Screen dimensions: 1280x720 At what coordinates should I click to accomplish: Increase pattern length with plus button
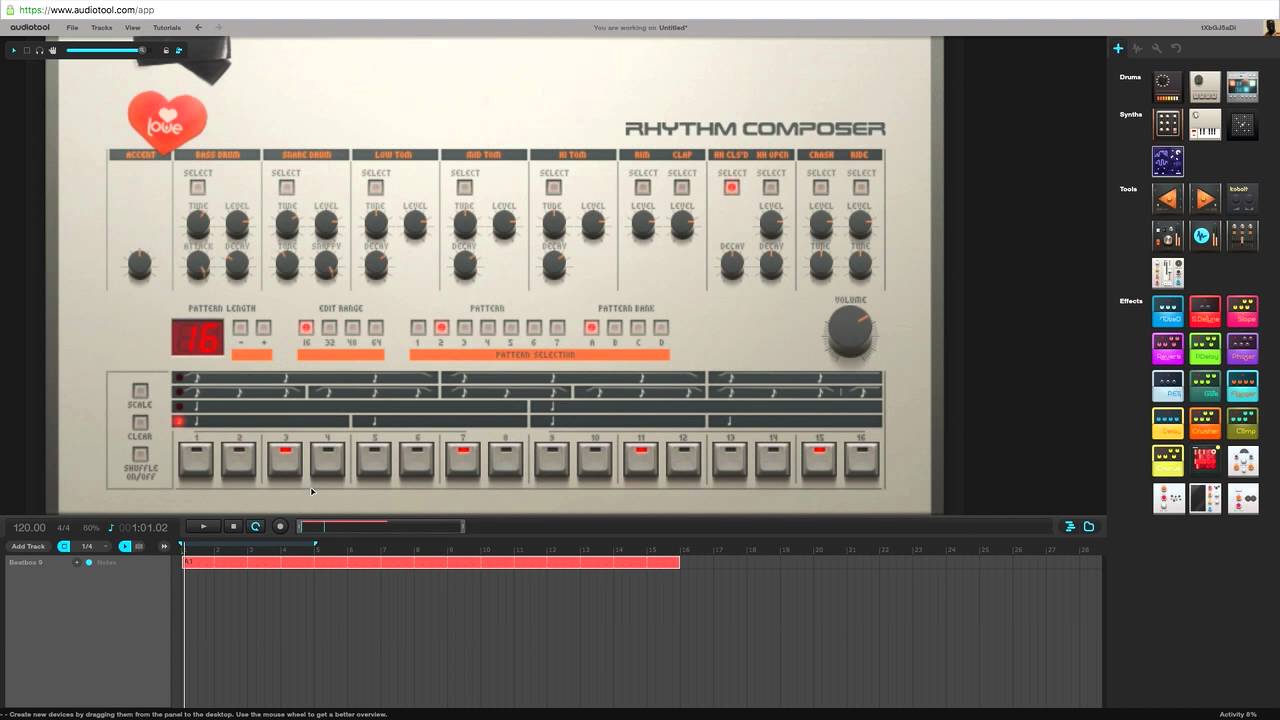coord(263,328)
